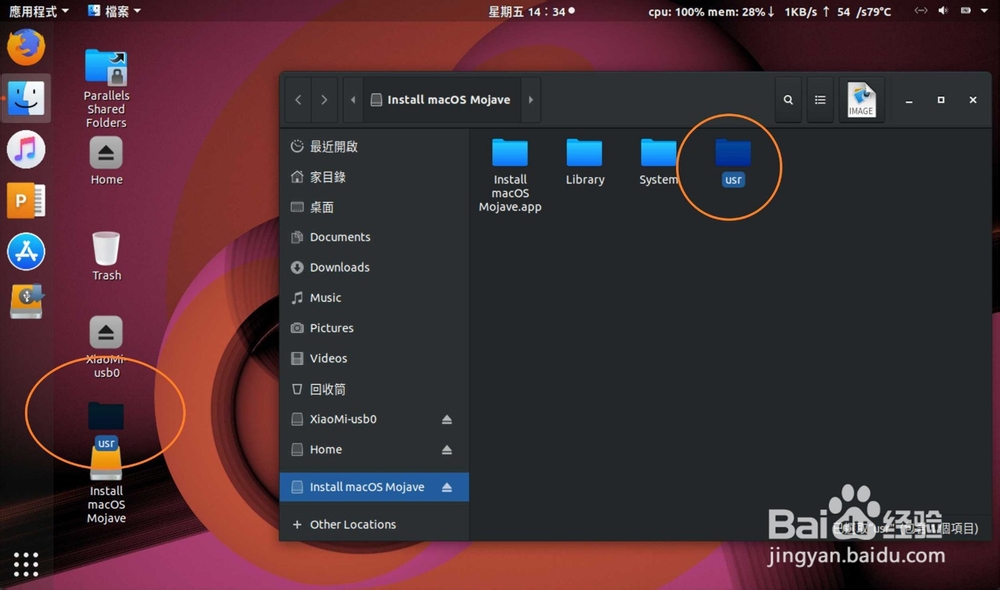Open system menu dropdown arrow
Image resolution: width=1000 pixels, height=590 pixels.
point(984,11)
